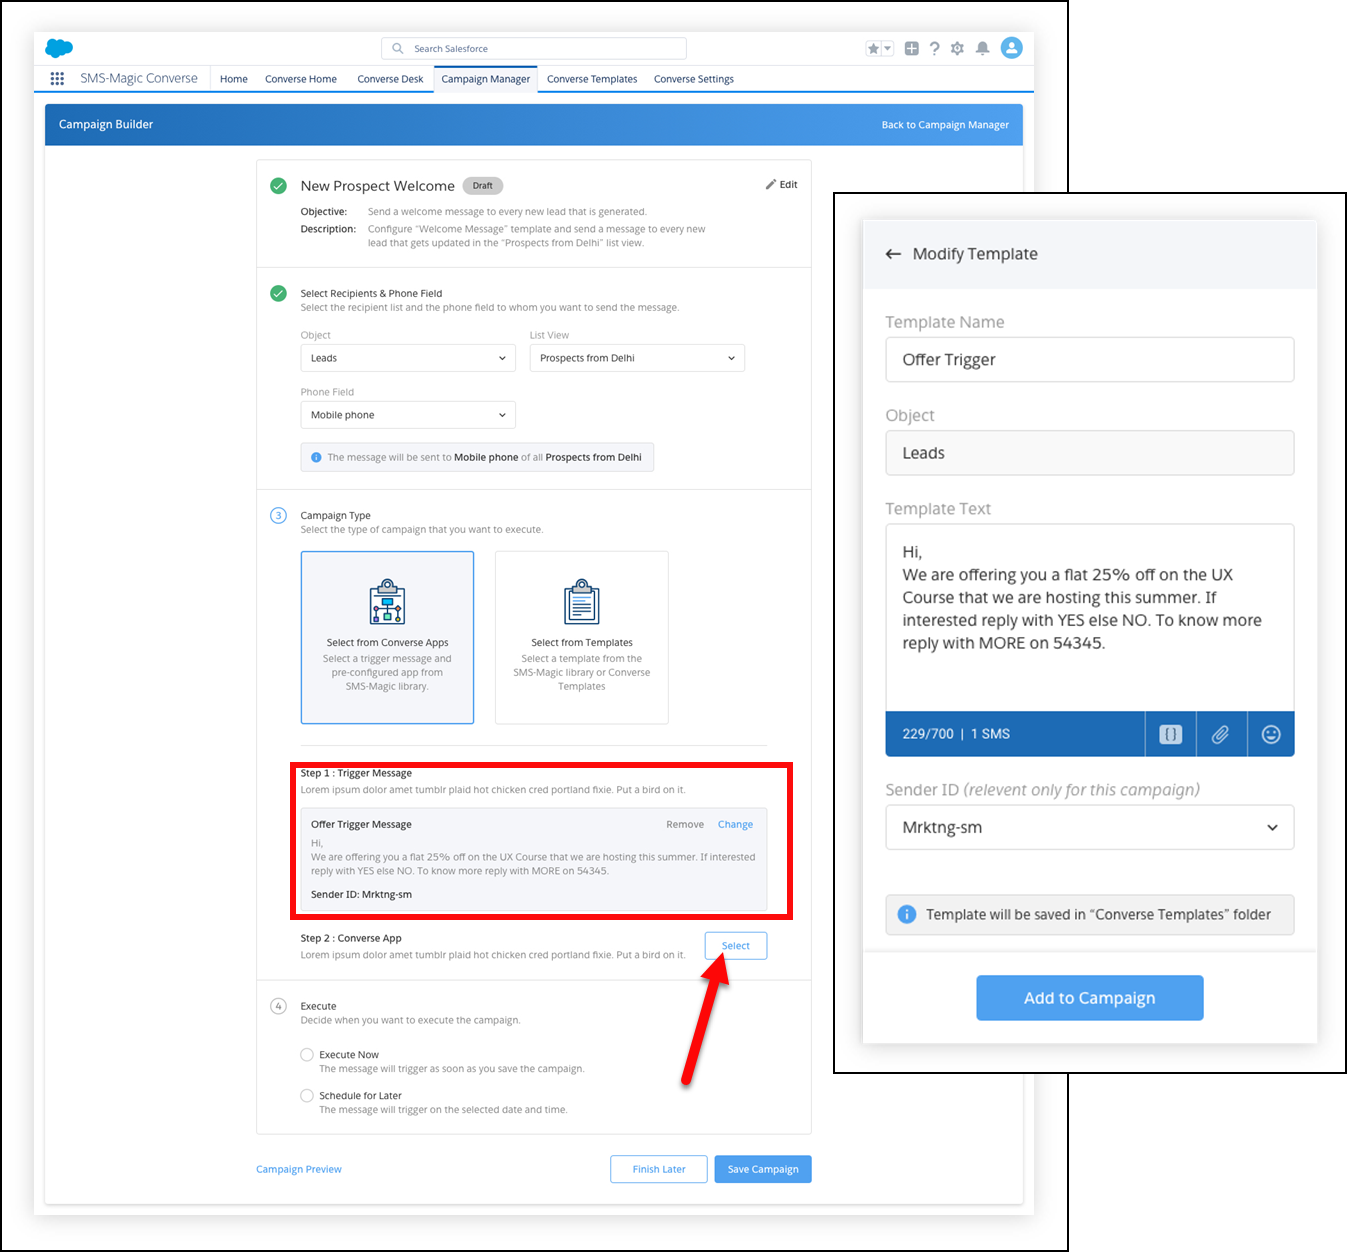
Task: Open the setup gear icon
Action: click(x=958, y=48)
